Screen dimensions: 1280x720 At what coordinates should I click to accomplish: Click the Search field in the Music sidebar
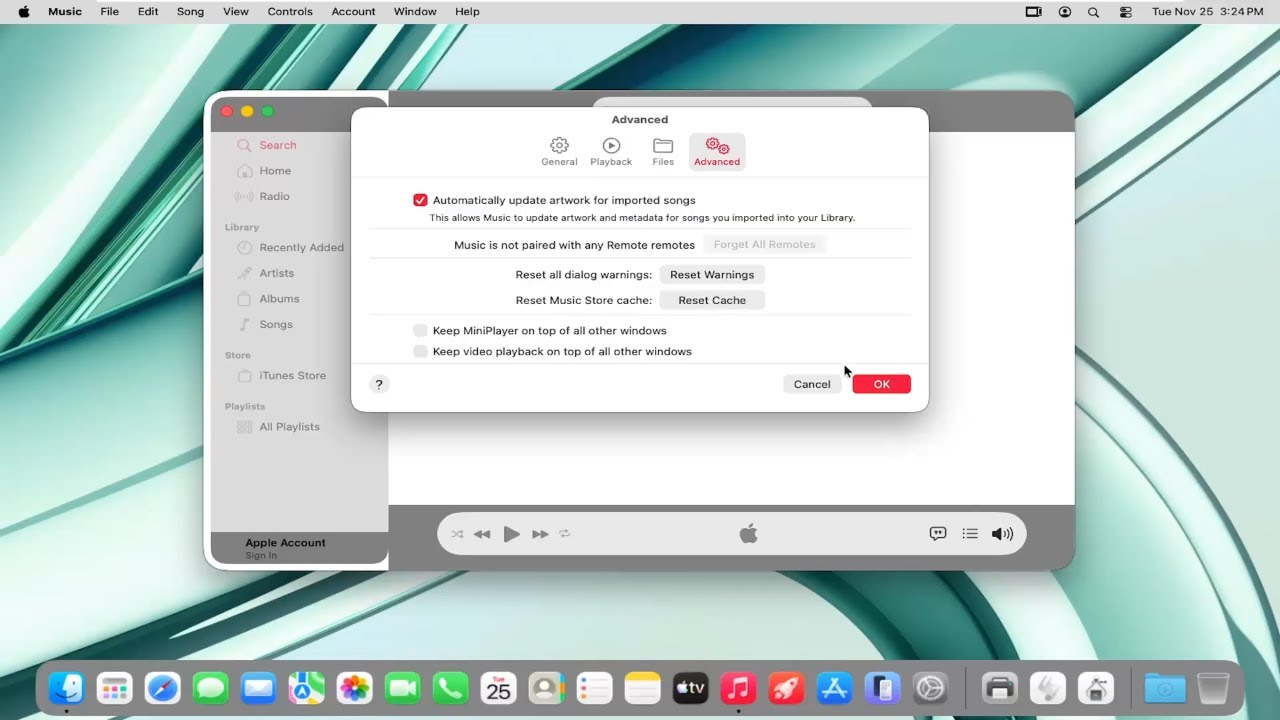266,145
